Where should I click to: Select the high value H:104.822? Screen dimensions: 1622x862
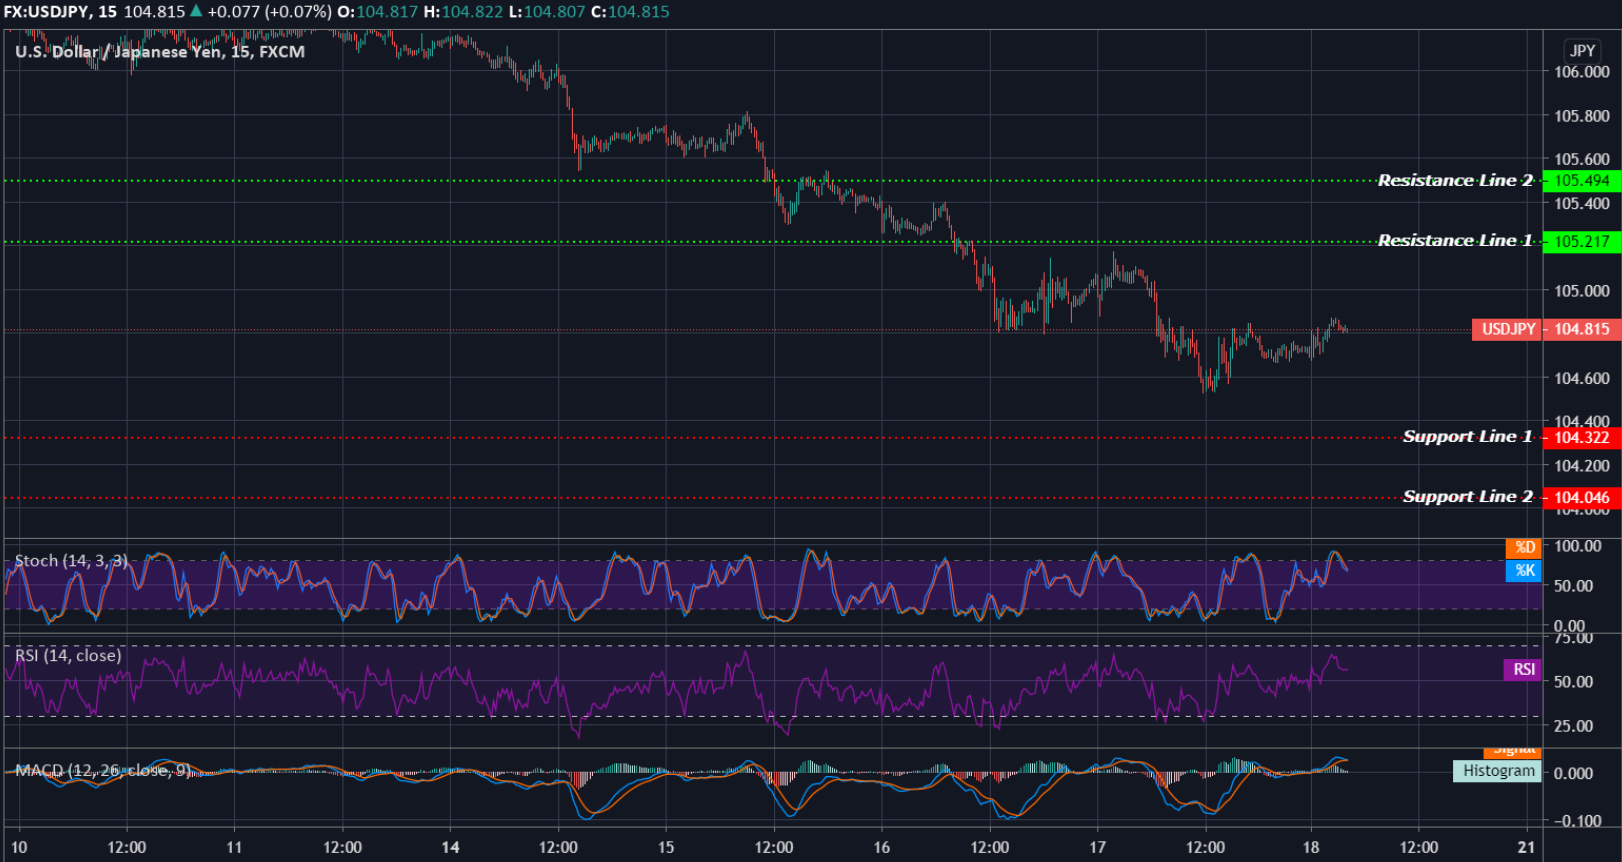coord(464,12)
